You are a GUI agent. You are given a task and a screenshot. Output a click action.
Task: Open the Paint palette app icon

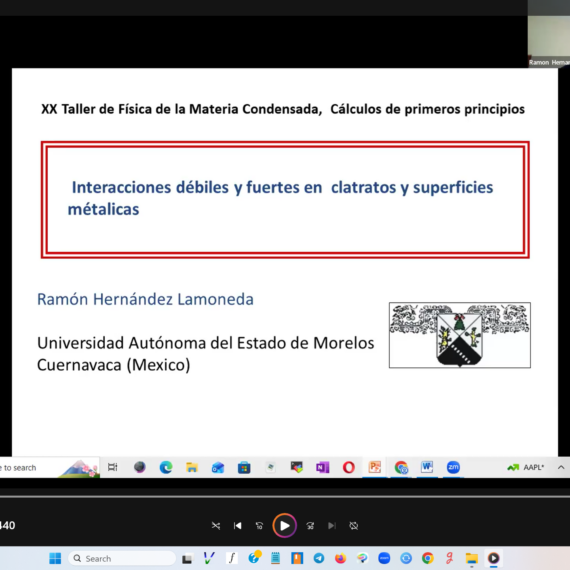[362, 558]
